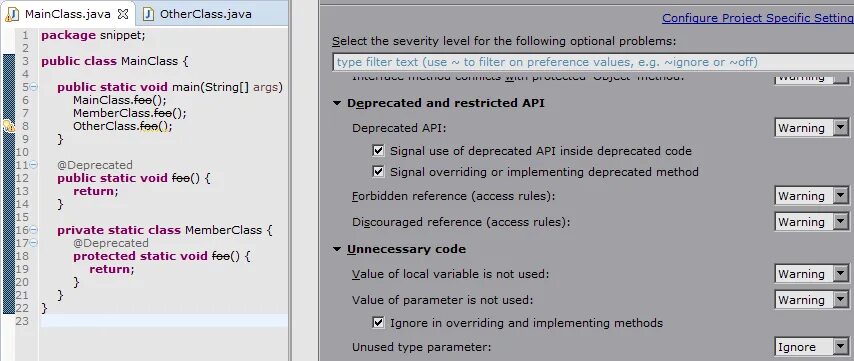Click the type filter text field
The height and width of the screenshot is (361, 854).
point(593,62)
